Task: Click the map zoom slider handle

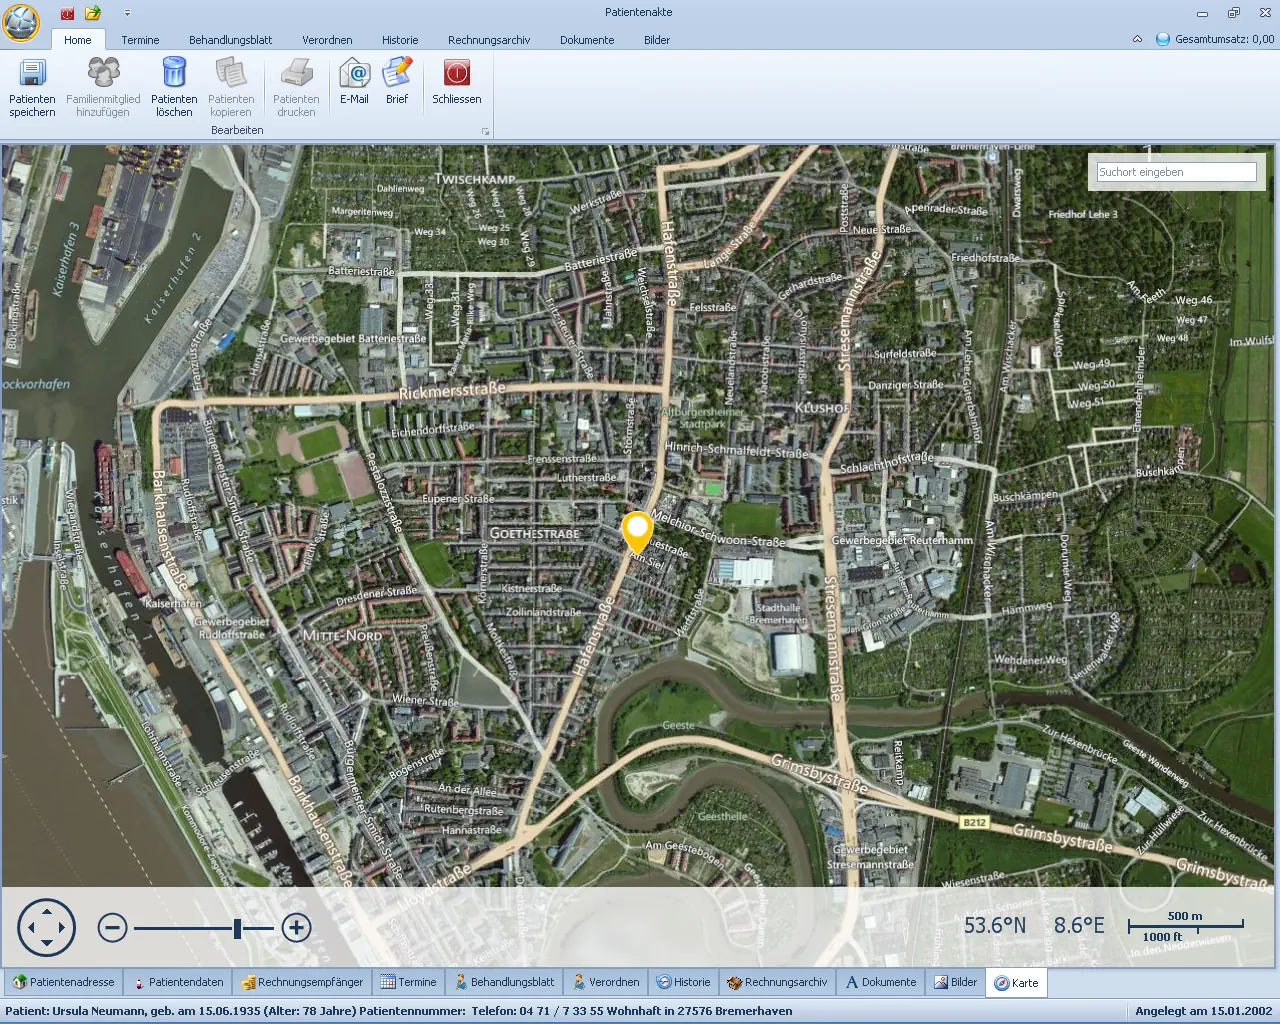Action: (237, 928)
